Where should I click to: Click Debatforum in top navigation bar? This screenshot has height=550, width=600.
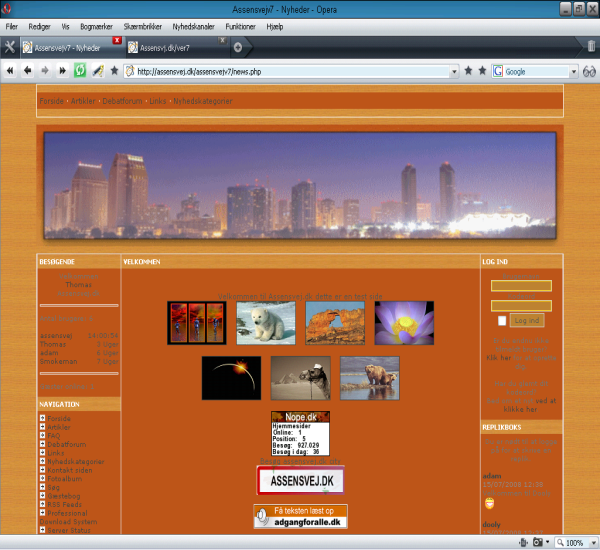pos(122,101)
